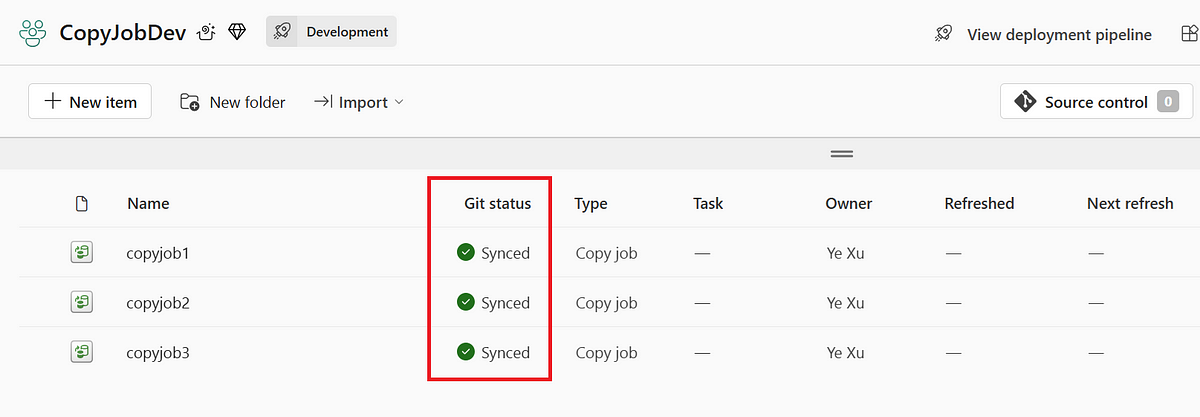Click the copyjob3 item icon

click(82, 352)
